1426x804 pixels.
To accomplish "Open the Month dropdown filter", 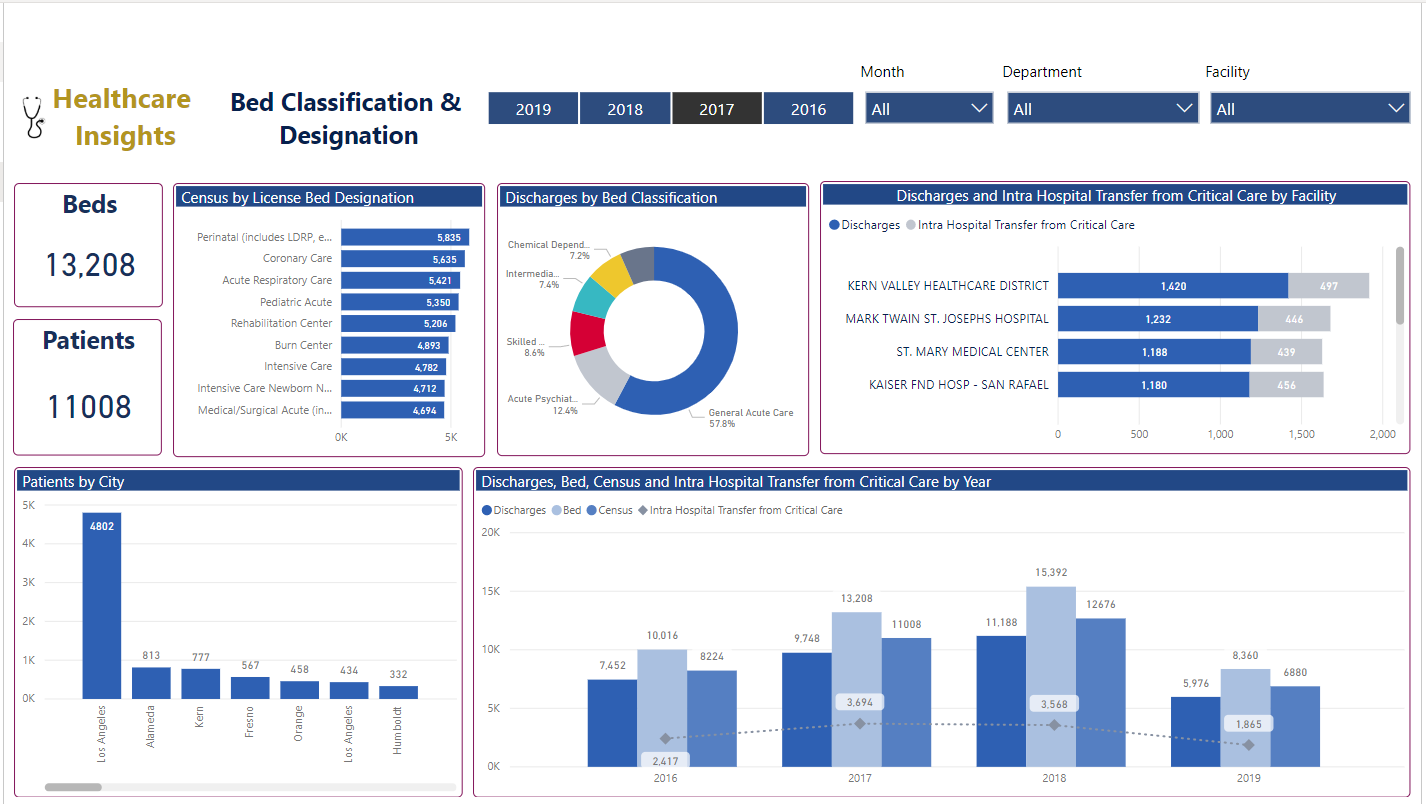I will click(x=929, y=109).
